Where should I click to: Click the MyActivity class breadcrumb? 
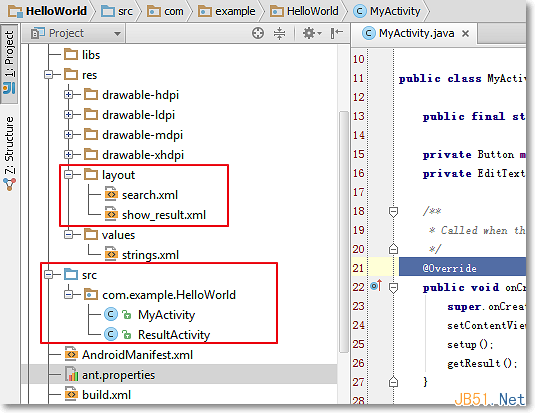point(387,11)
